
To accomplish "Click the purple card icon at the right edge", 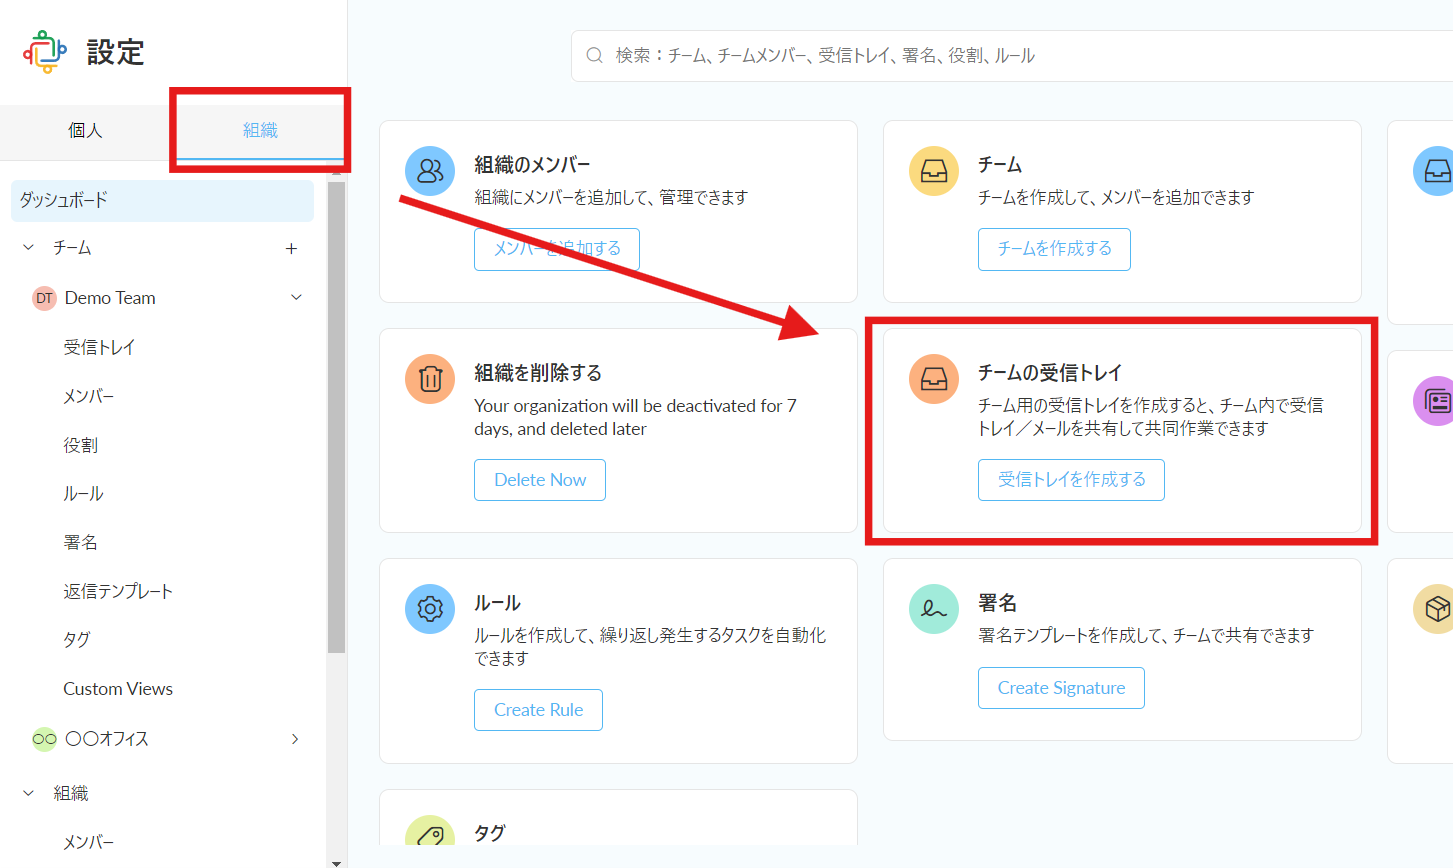I will coord(1433,401).
